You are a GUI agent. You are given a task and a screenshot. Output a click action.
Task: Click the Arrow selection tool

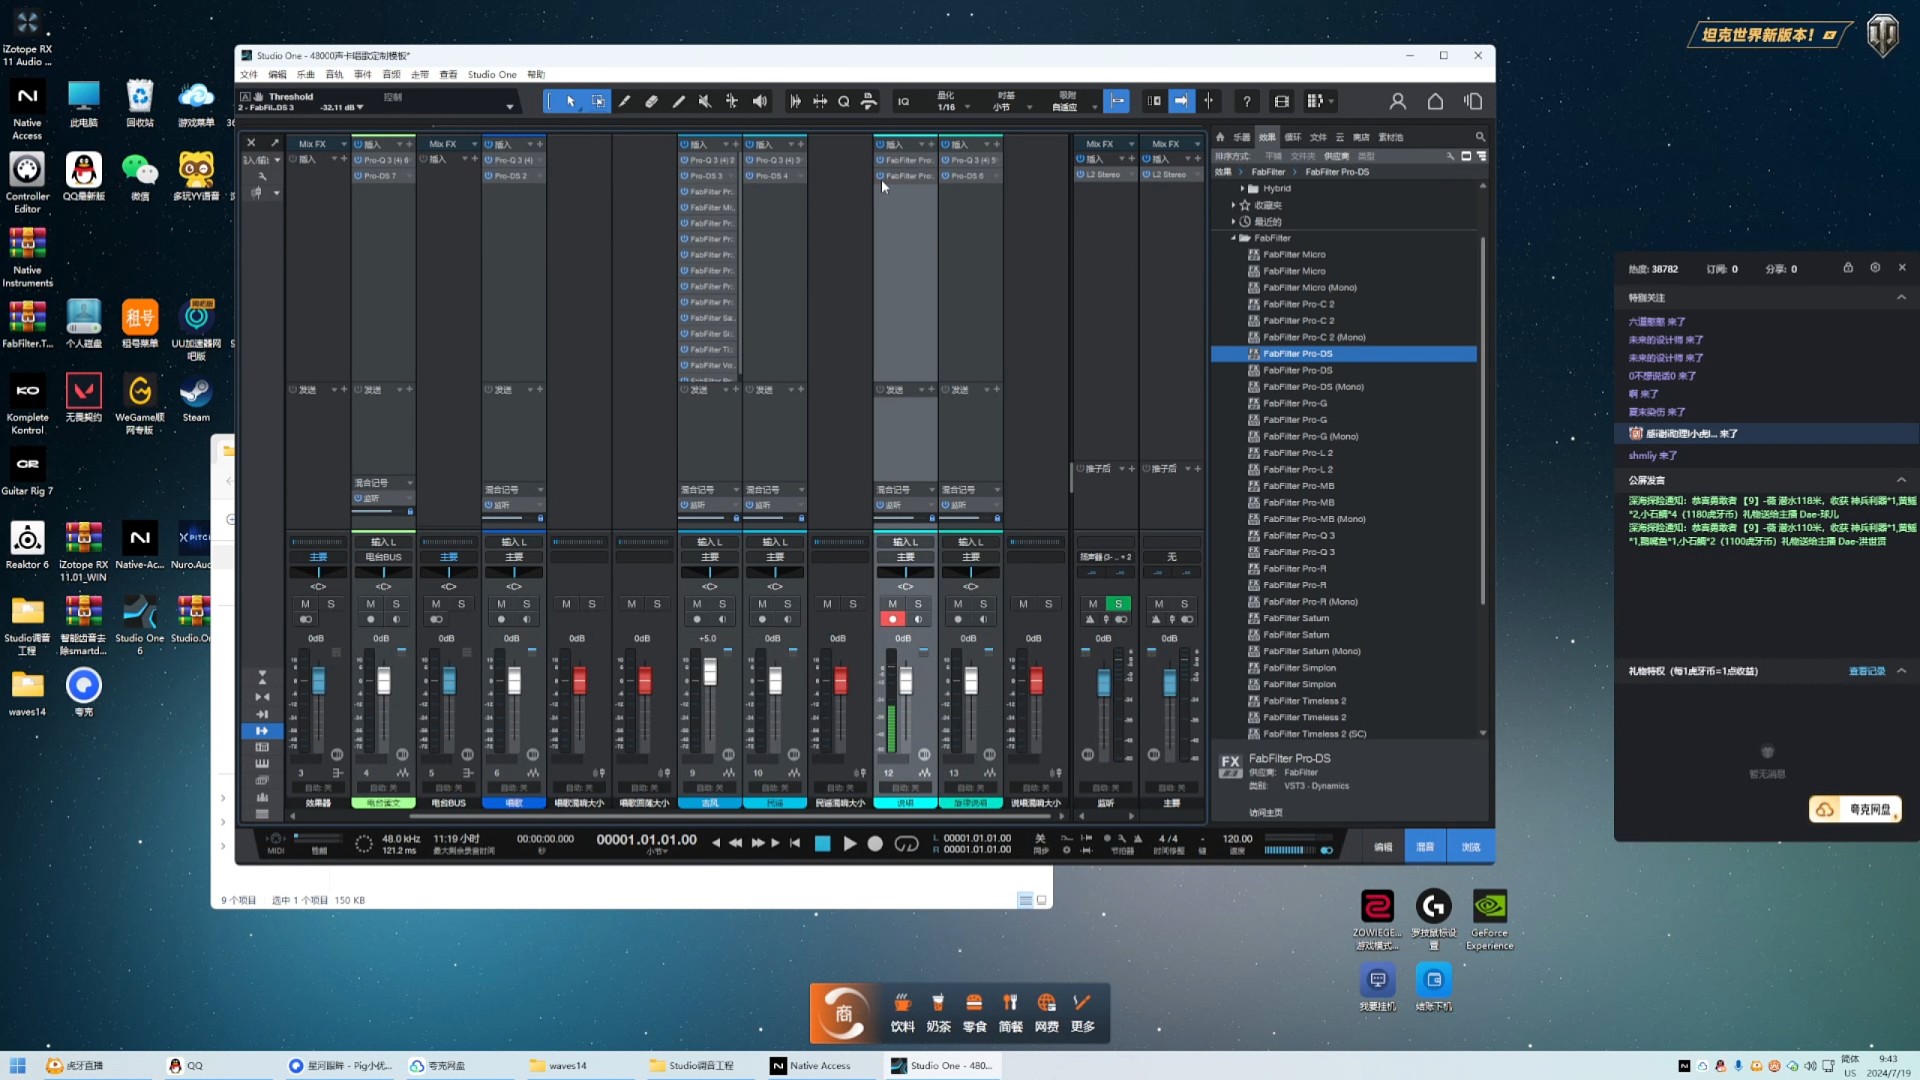click(x=570, y=101)
